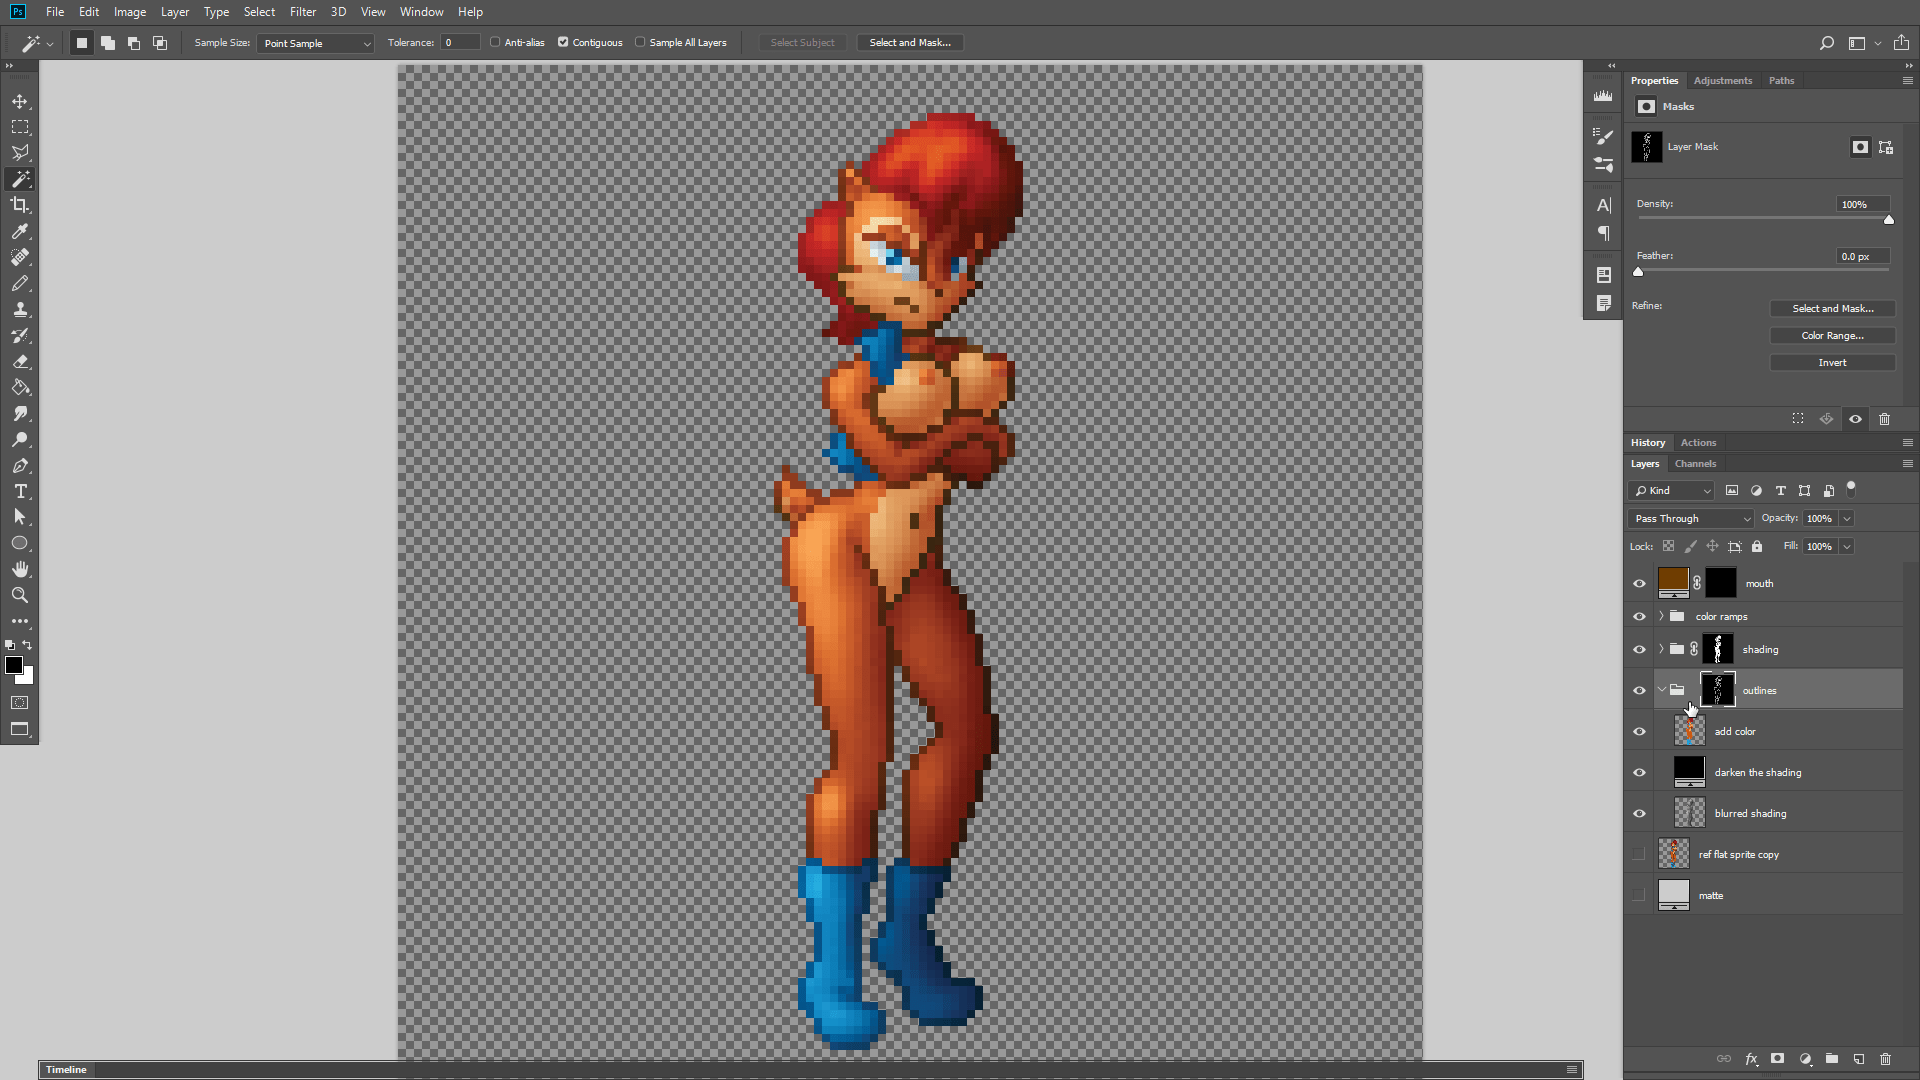This screenshot has width=1920, height=1080.
Task: Click the delete layer trash icon
Action: click(1886, 1059)
